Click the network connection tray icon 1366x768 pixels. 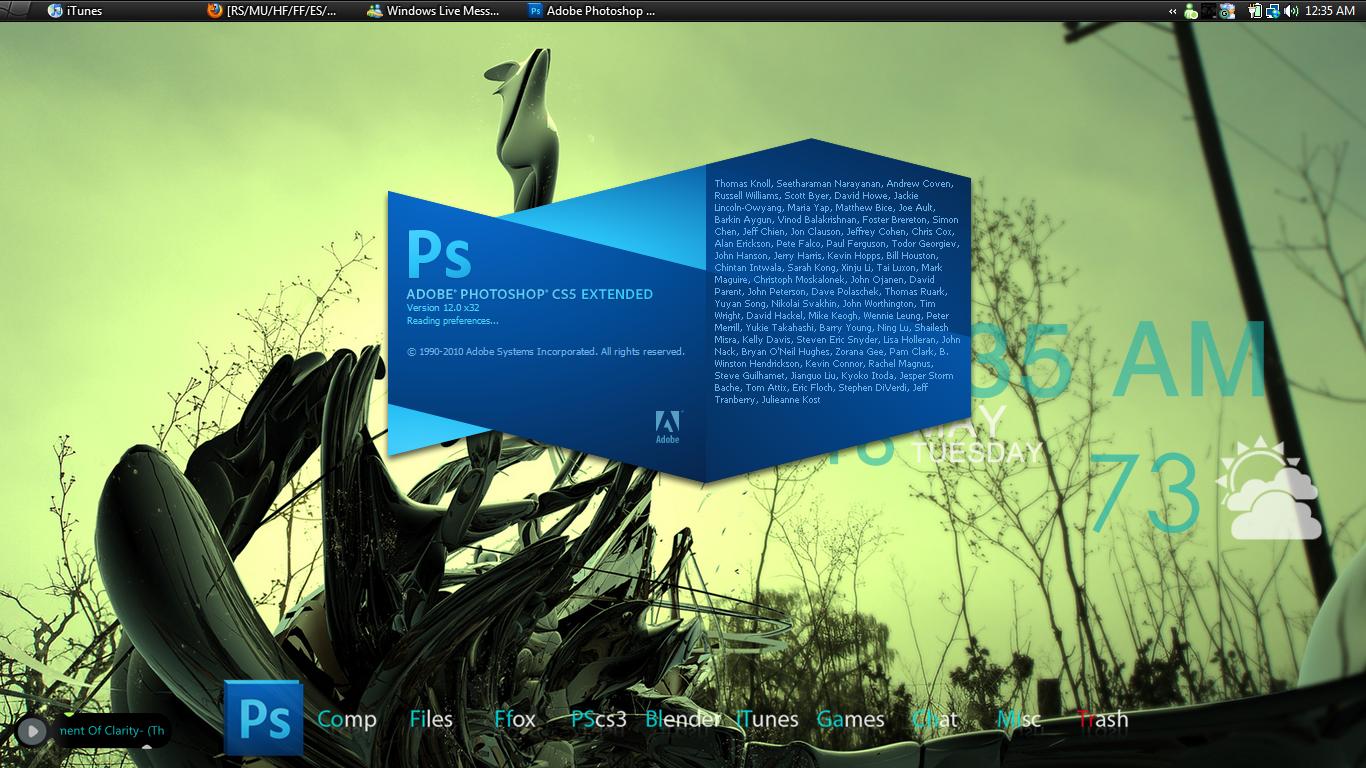tap(1272, 11)
